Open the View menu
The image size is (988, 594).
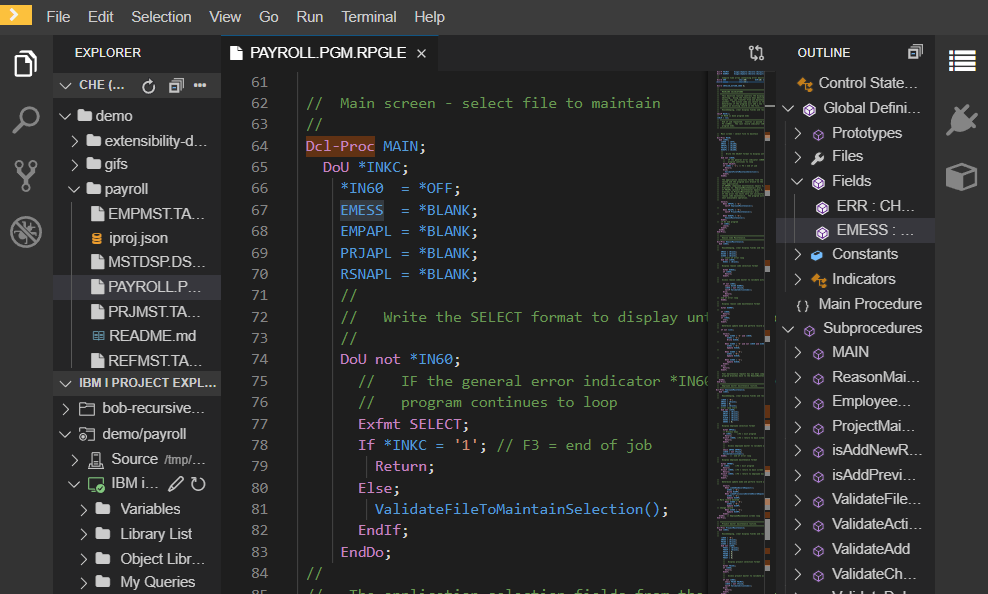click(x=225, y=17)
